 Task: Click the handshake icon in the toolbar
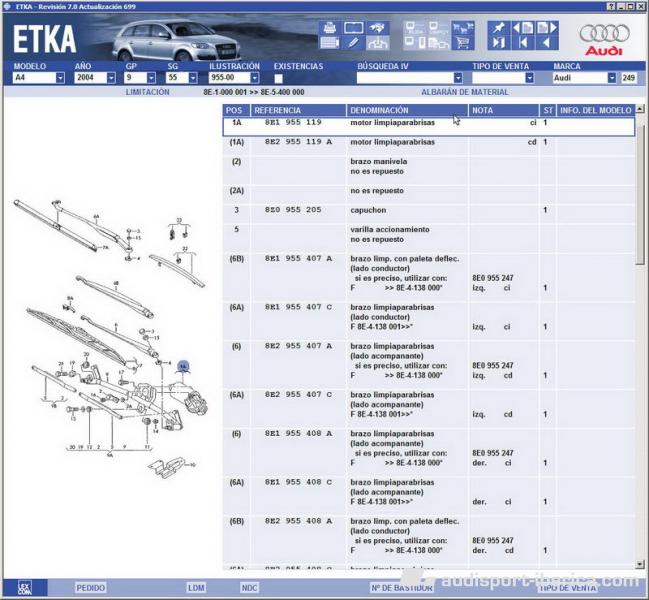(x=377, y=28)
